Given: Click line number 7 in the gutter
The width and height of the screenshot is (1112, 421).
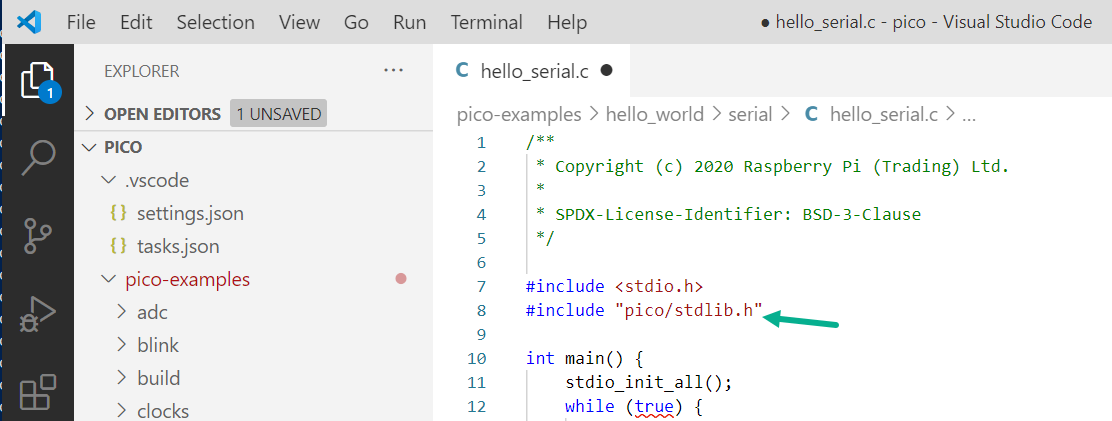Looking at the screenshot, I should (x=482, y=286).
